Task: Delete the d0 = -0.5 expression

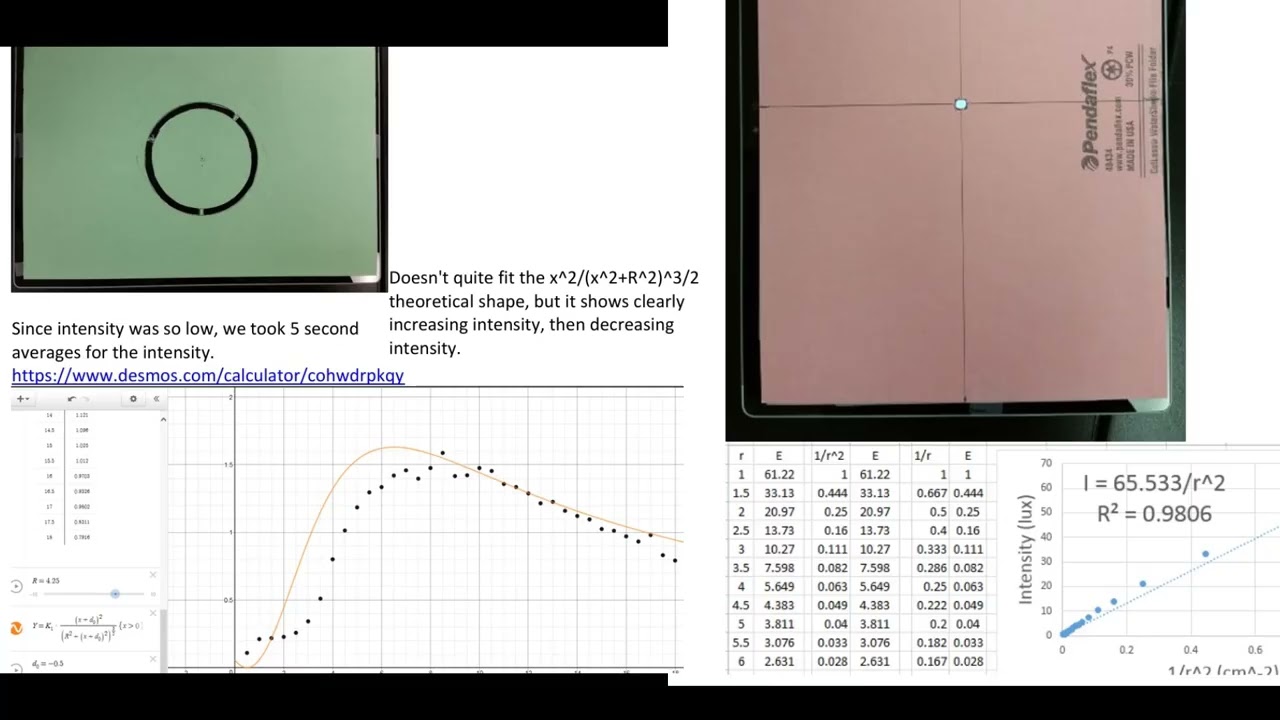Action: coord(153,659)
